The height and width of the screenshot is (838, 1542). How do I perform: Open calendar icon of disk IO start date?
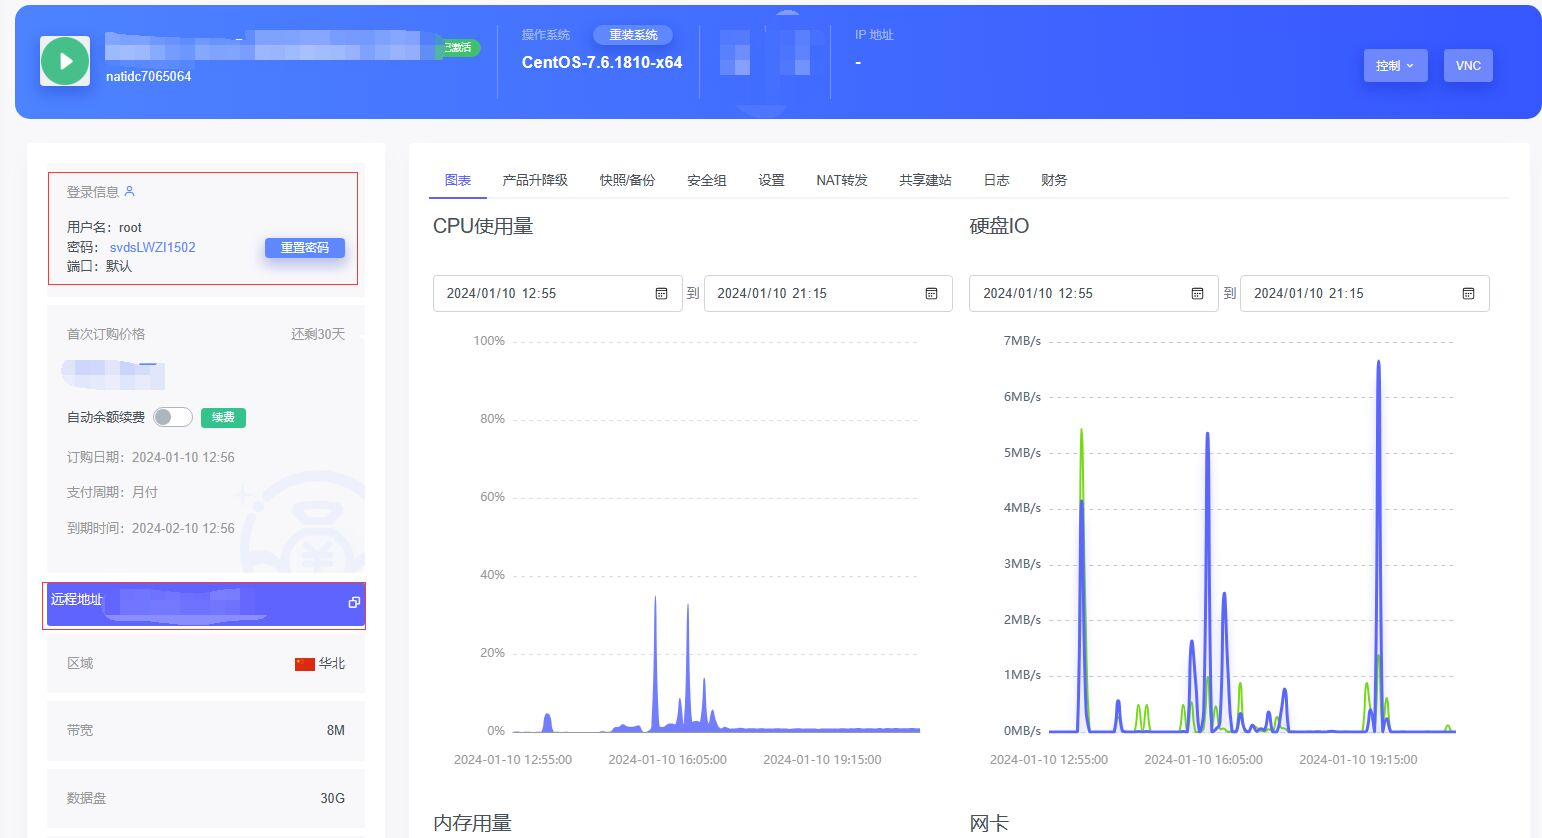[1197, 293]
